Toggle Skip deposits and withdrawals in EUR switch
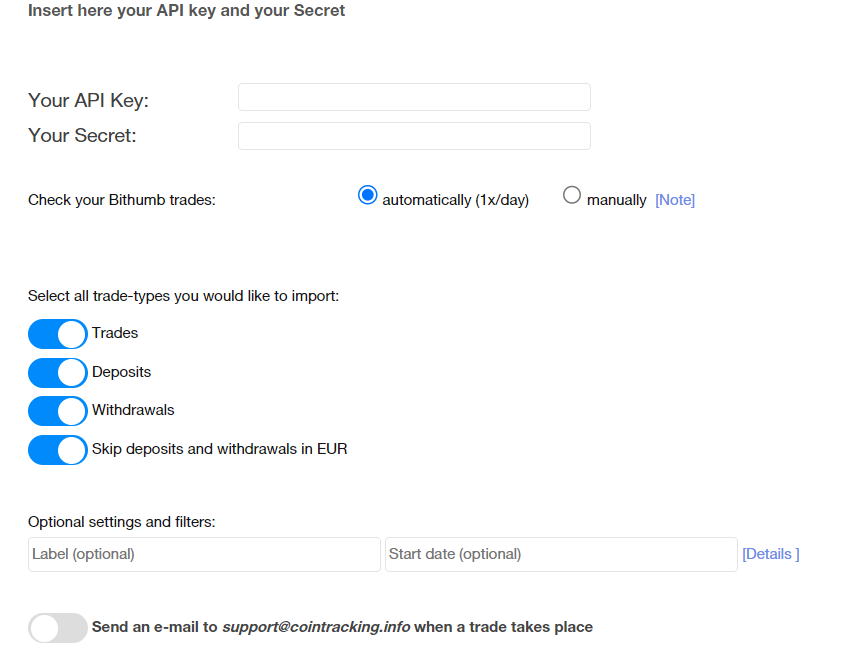The image size is (860, 657). (x=58, y=450)
